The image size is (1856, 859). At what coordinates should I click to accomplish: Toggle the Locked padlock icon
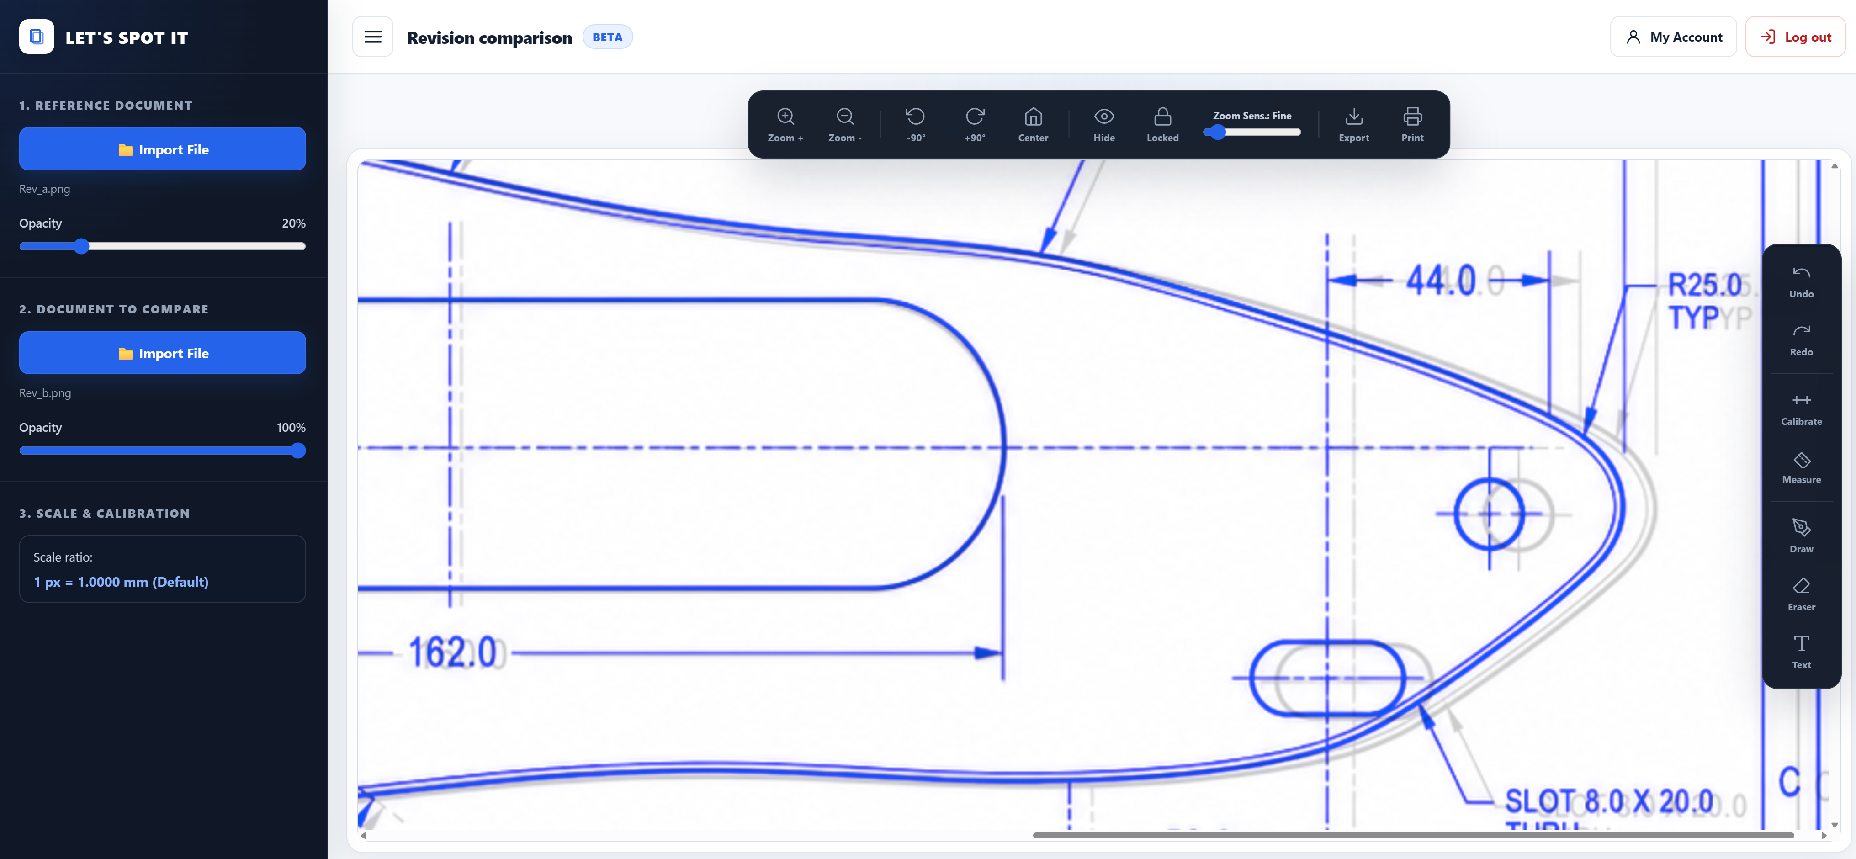1162,116
